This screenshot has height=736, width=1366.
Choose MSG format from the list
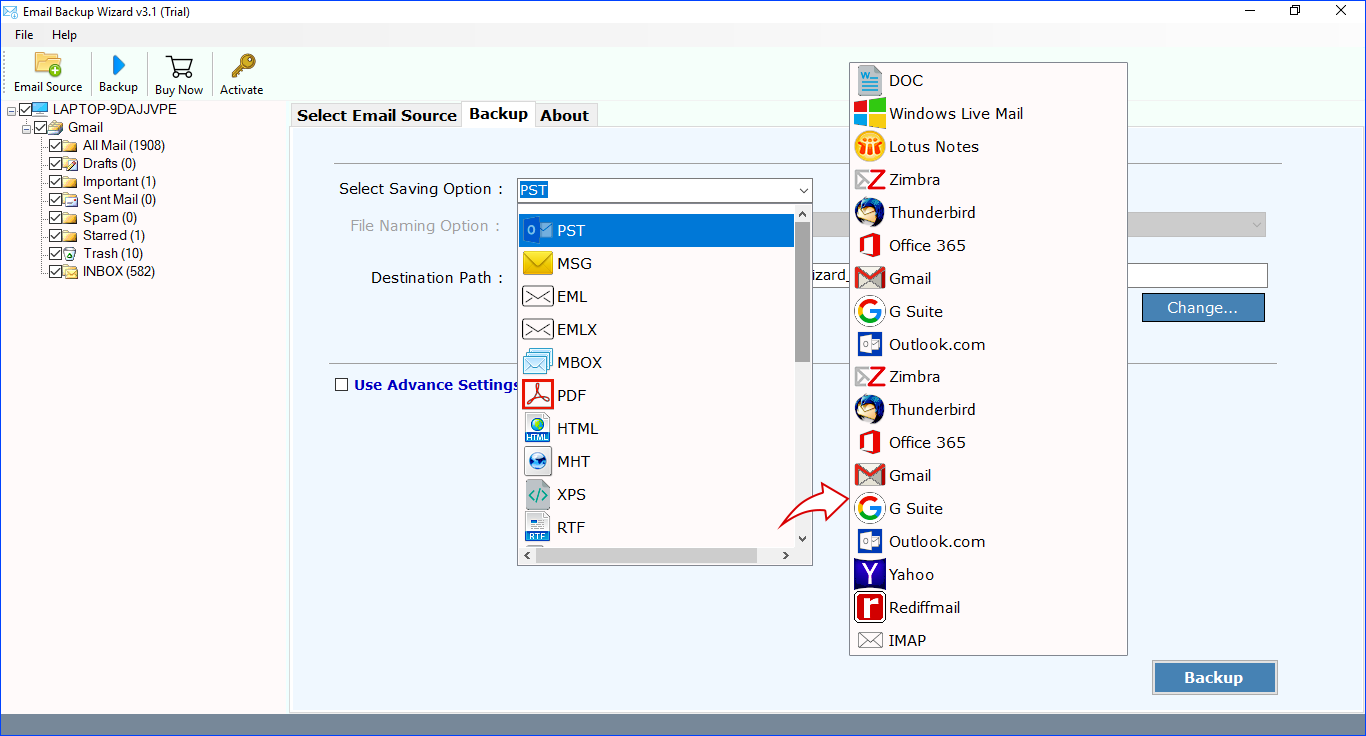coord(656,263)
